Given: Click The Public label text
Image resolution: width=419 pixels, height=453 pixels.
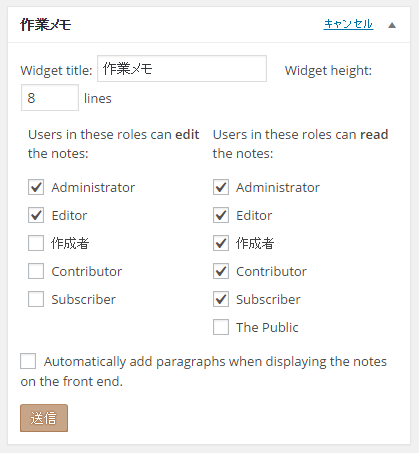Looking at the screenshot, I should point(267,327).
